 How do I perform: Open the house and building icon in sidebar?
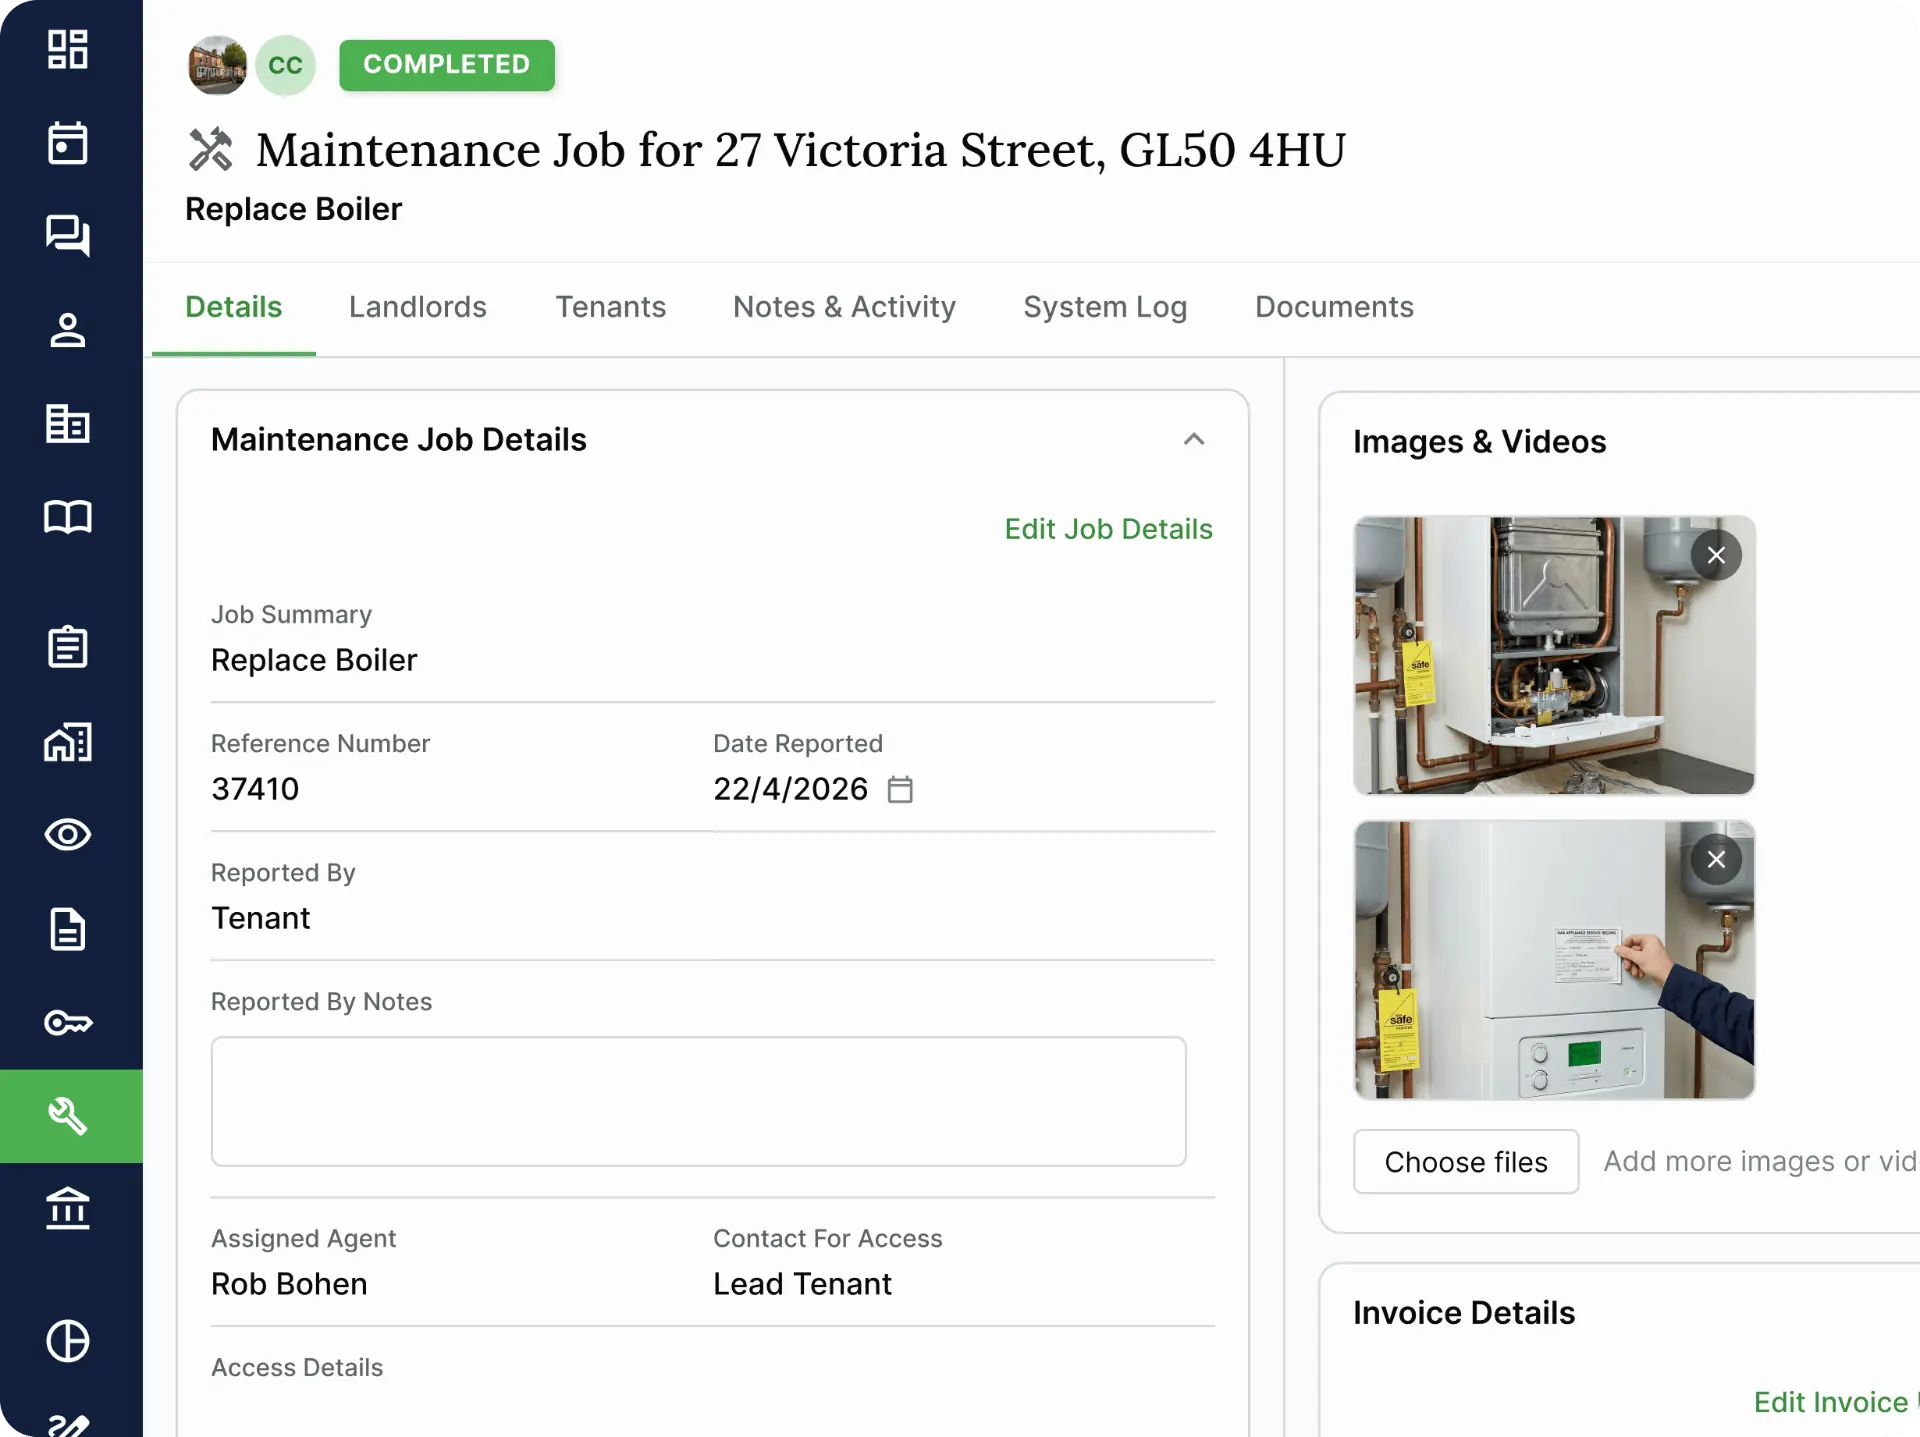pos(68,742)
